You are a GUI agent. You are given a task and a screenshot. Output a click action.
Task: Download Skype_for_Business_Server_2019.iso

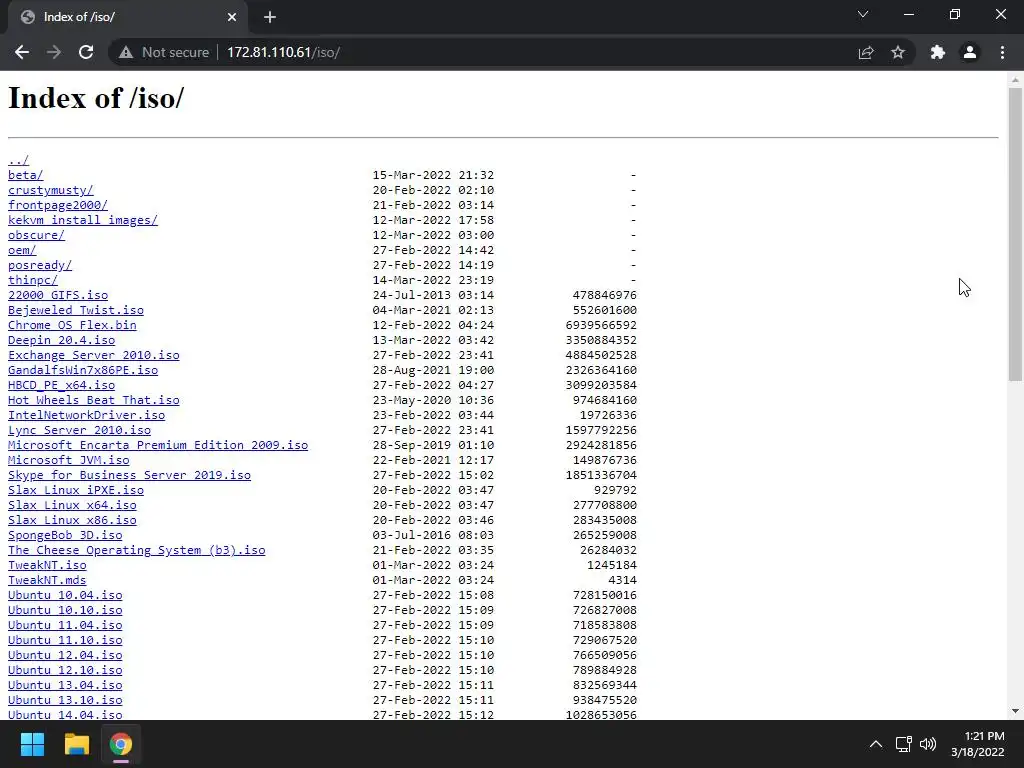point(129,475)
